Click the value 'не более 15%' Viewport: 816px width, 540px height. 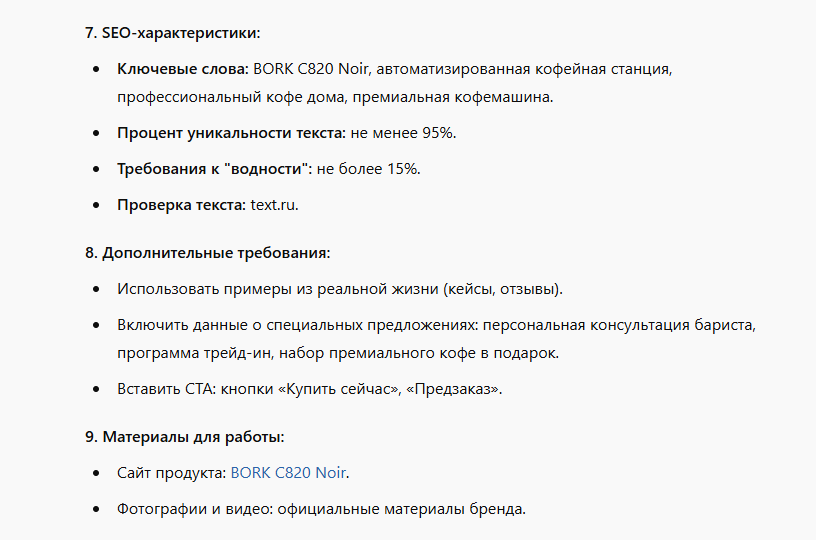point(367,169)
